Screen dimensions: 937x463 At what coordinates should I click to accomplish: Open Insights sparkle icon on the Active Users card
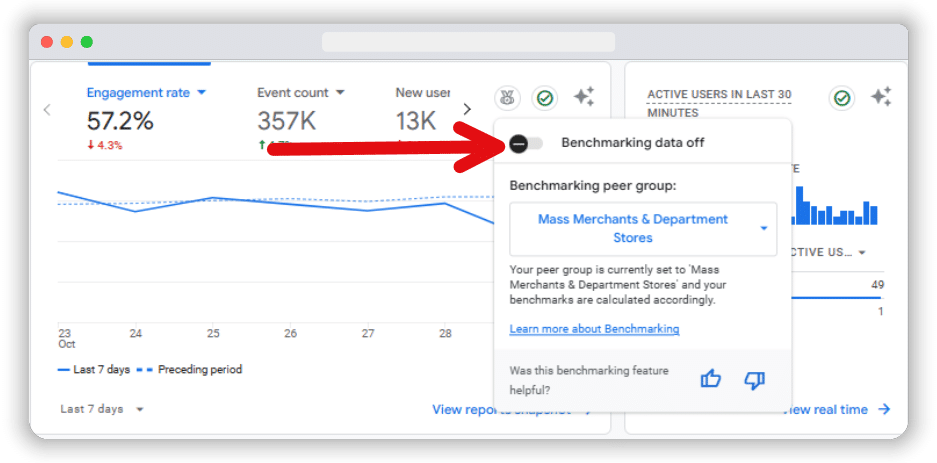point(881,97)
